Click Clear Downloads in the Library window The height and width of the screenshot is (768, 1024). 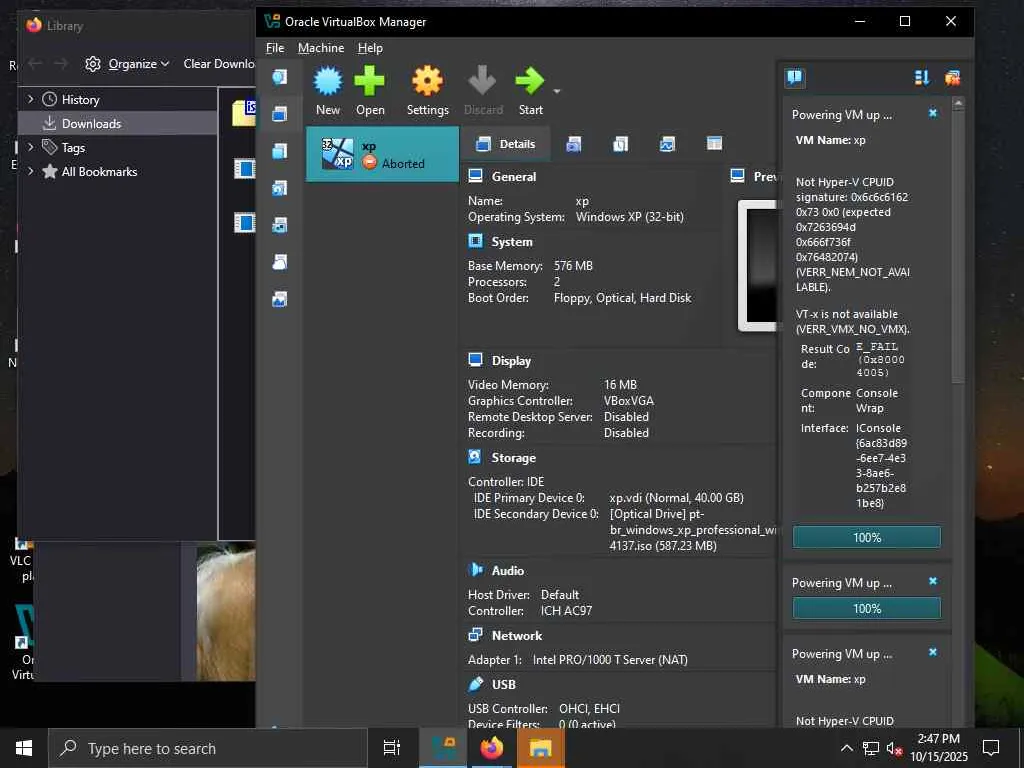(219, 64)
